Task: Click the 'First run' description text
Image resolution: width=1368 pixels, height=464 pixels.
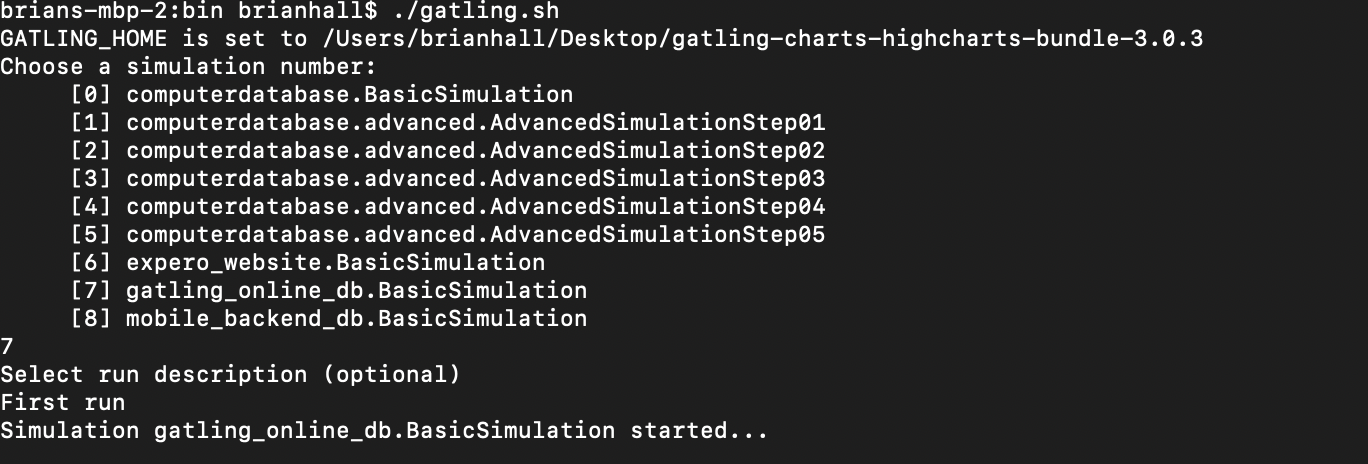Action: [x=63, y=403]
